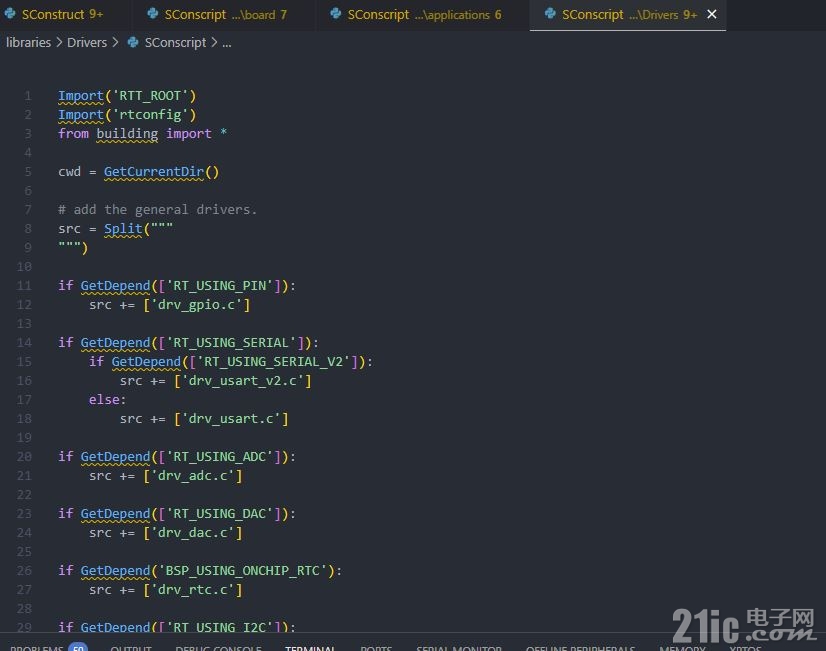The image size is (826, 651).
Task: Open the Serial Monitor panel tab
Action: pyautogui.click(x=459, y=647)
